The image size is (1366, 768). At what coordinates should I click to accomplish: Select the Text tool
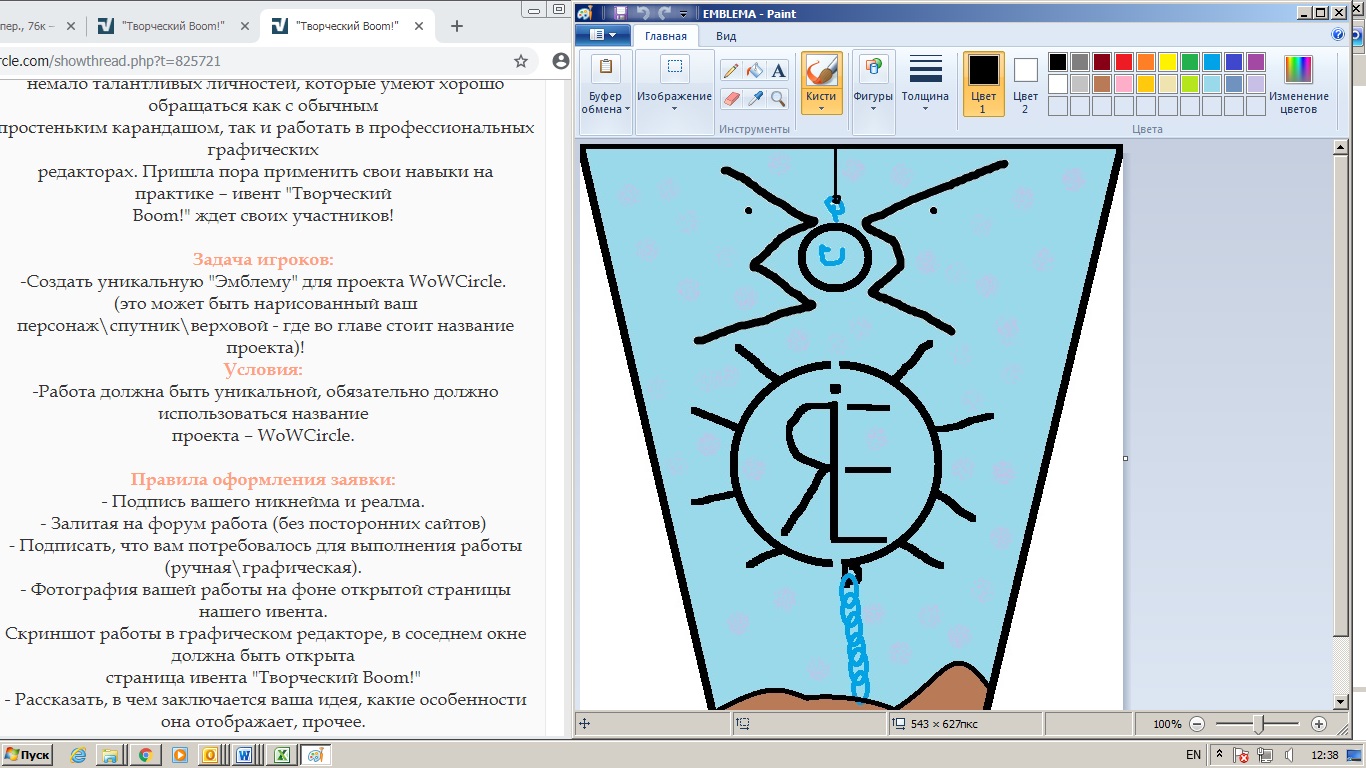click(778, 70)
